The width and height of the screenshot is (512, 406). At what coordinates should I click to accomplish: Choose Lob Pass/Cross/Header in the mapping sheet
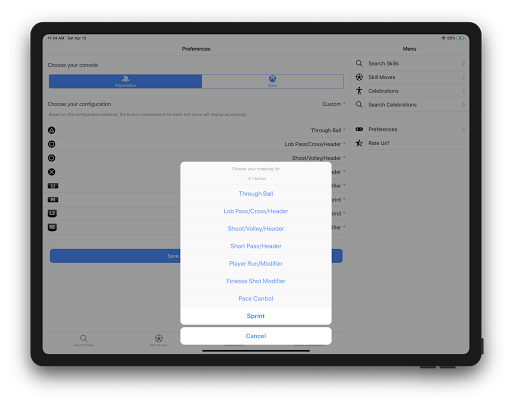pyautogui.click(x=256, y=211)
